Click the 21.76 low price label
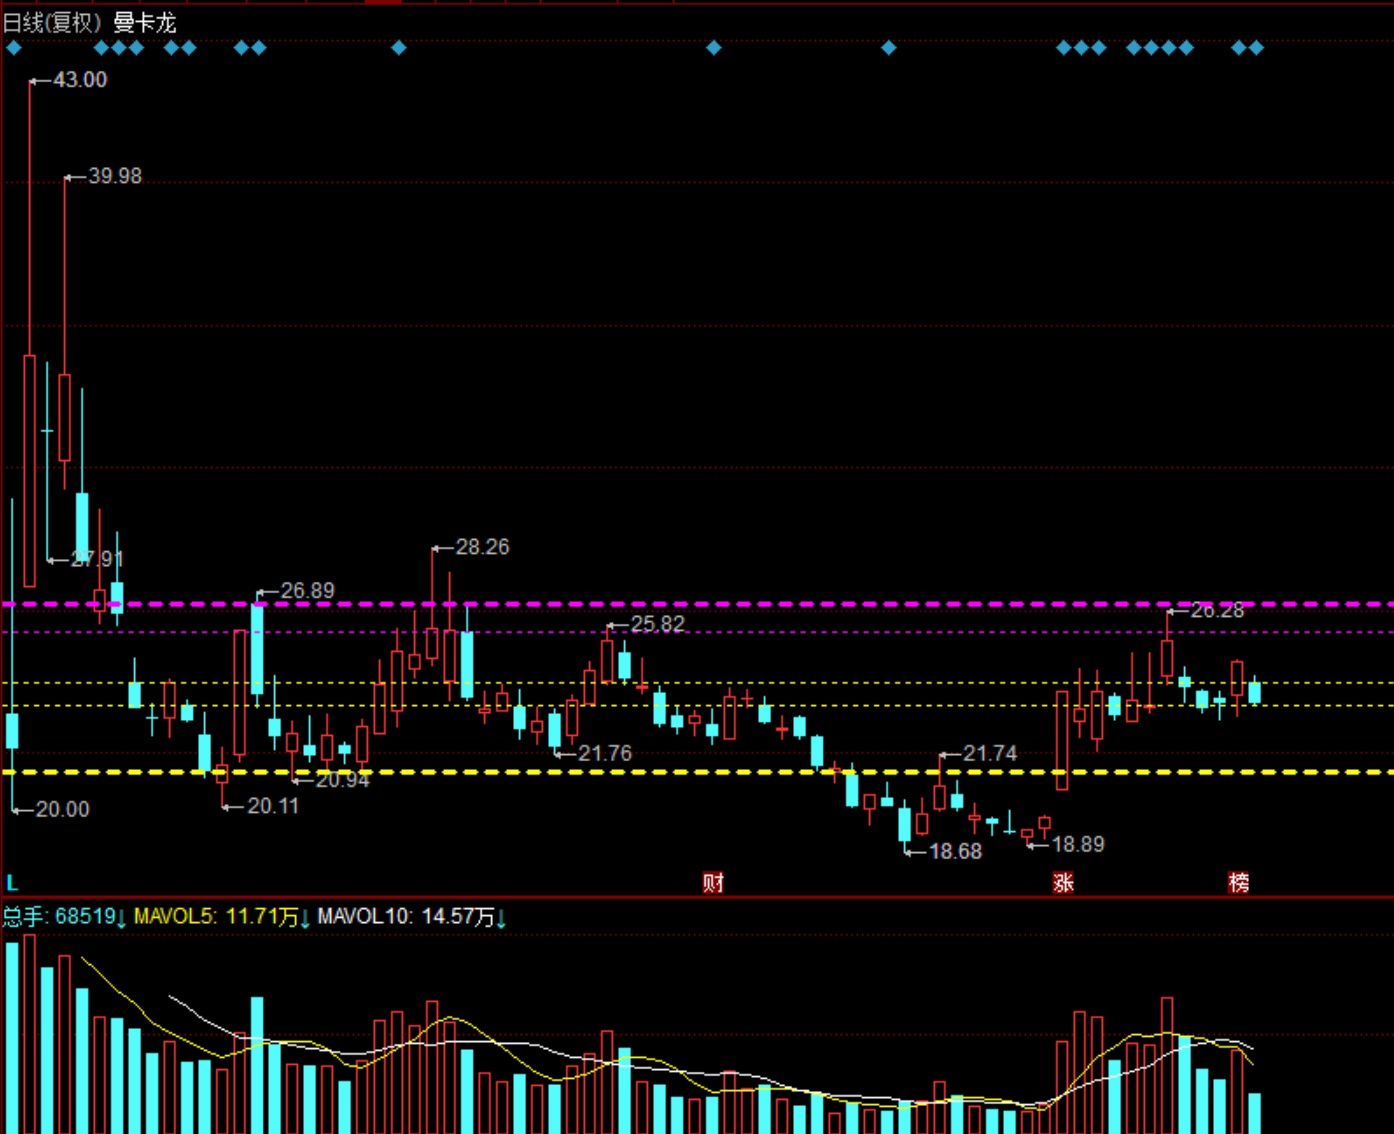Viewport: 1394px width, 1134px height. pos(605,753)
